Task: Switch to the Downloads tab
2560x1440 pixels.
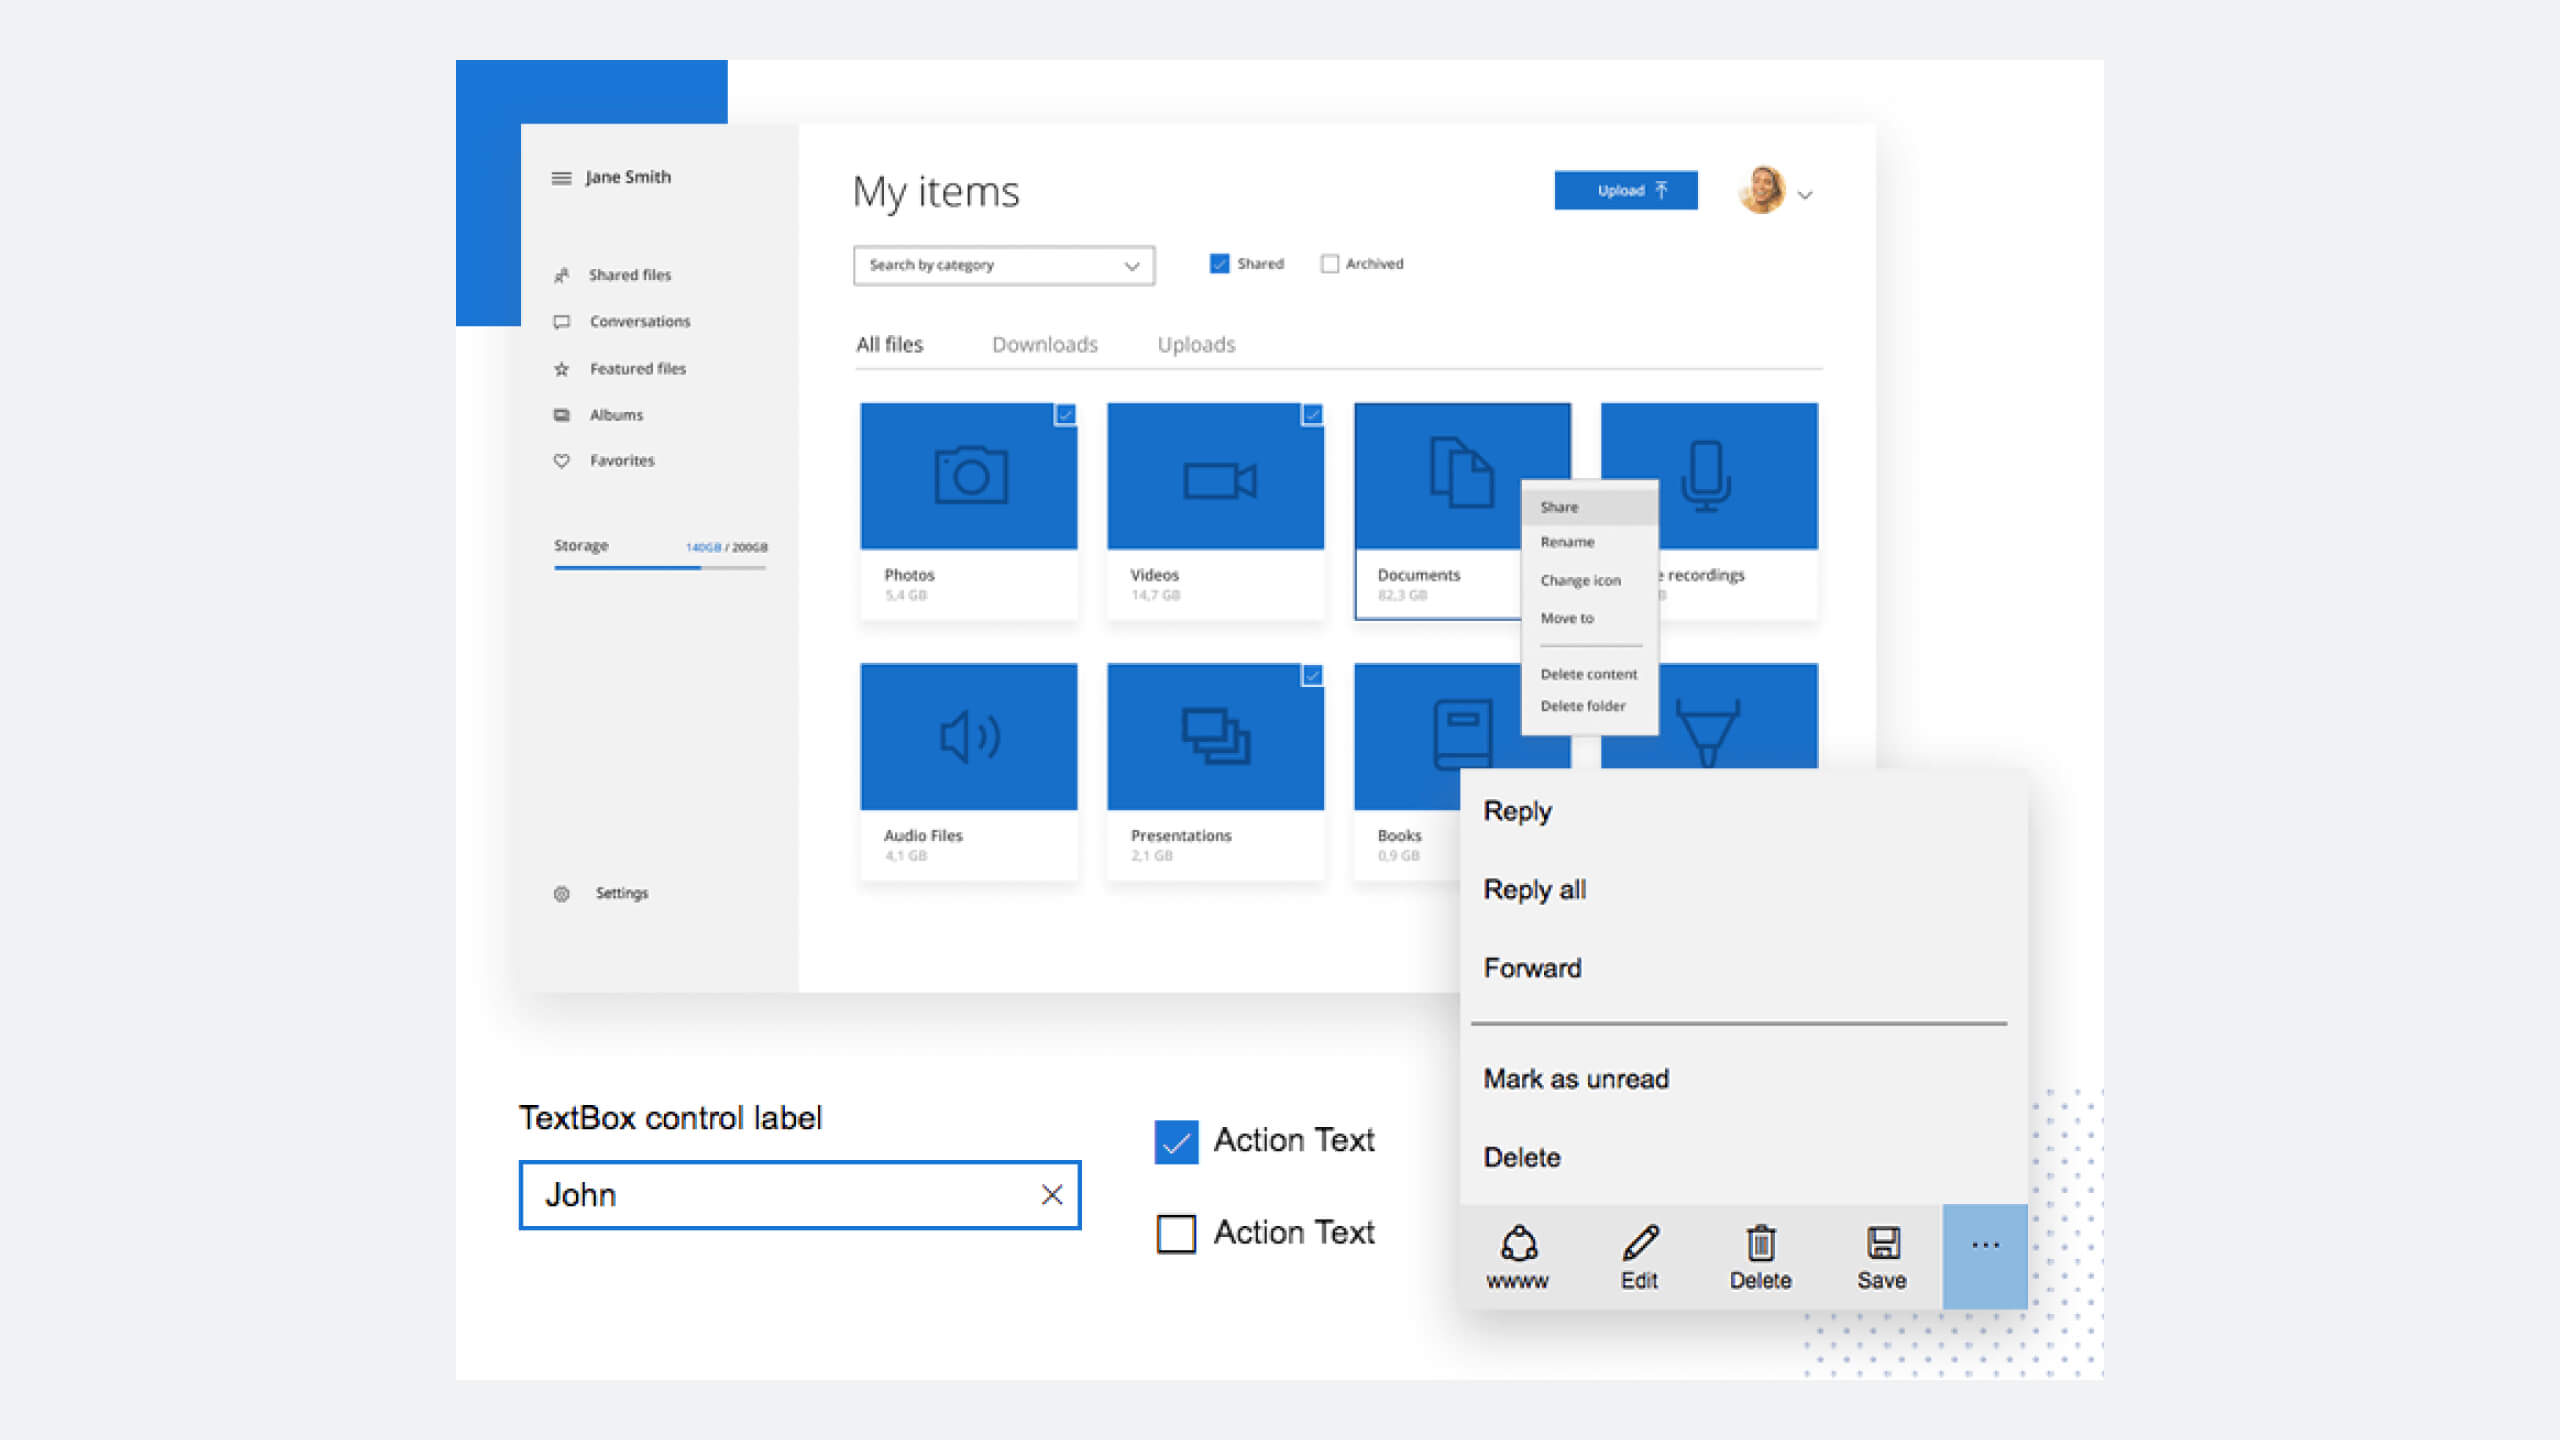Action: point(1044,345)
